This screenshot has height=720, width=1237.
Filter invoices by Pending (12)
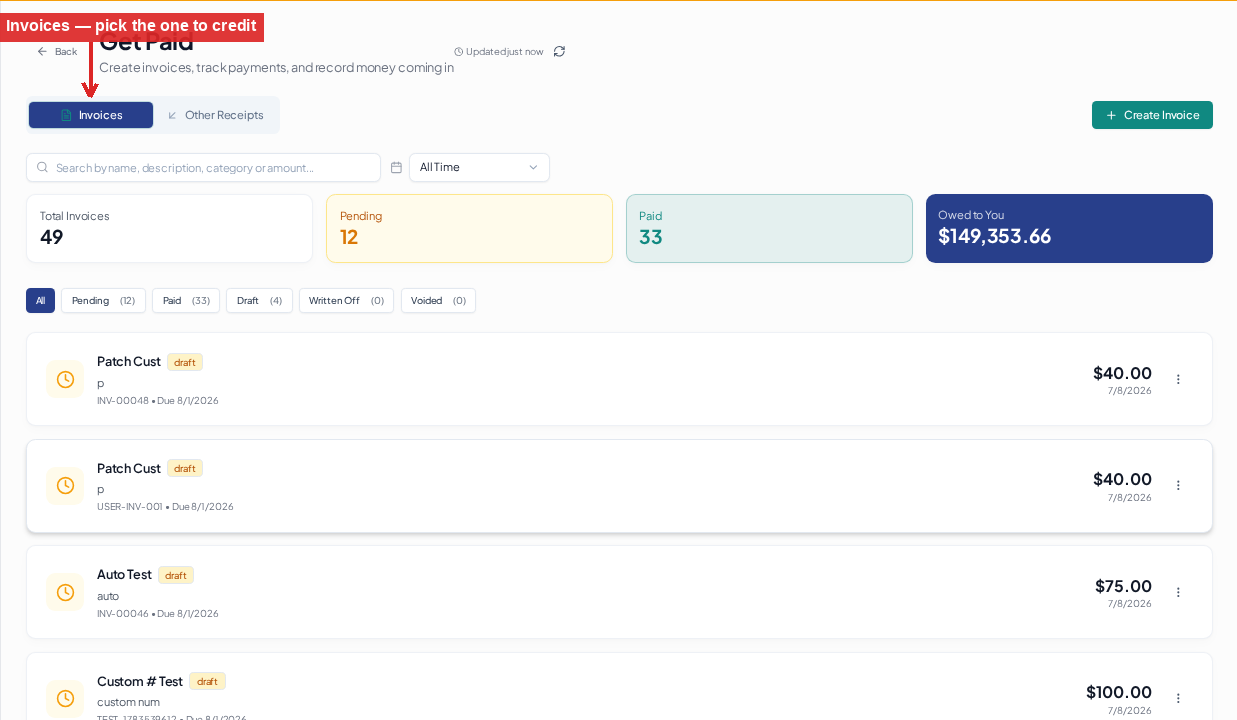(103, 300)
